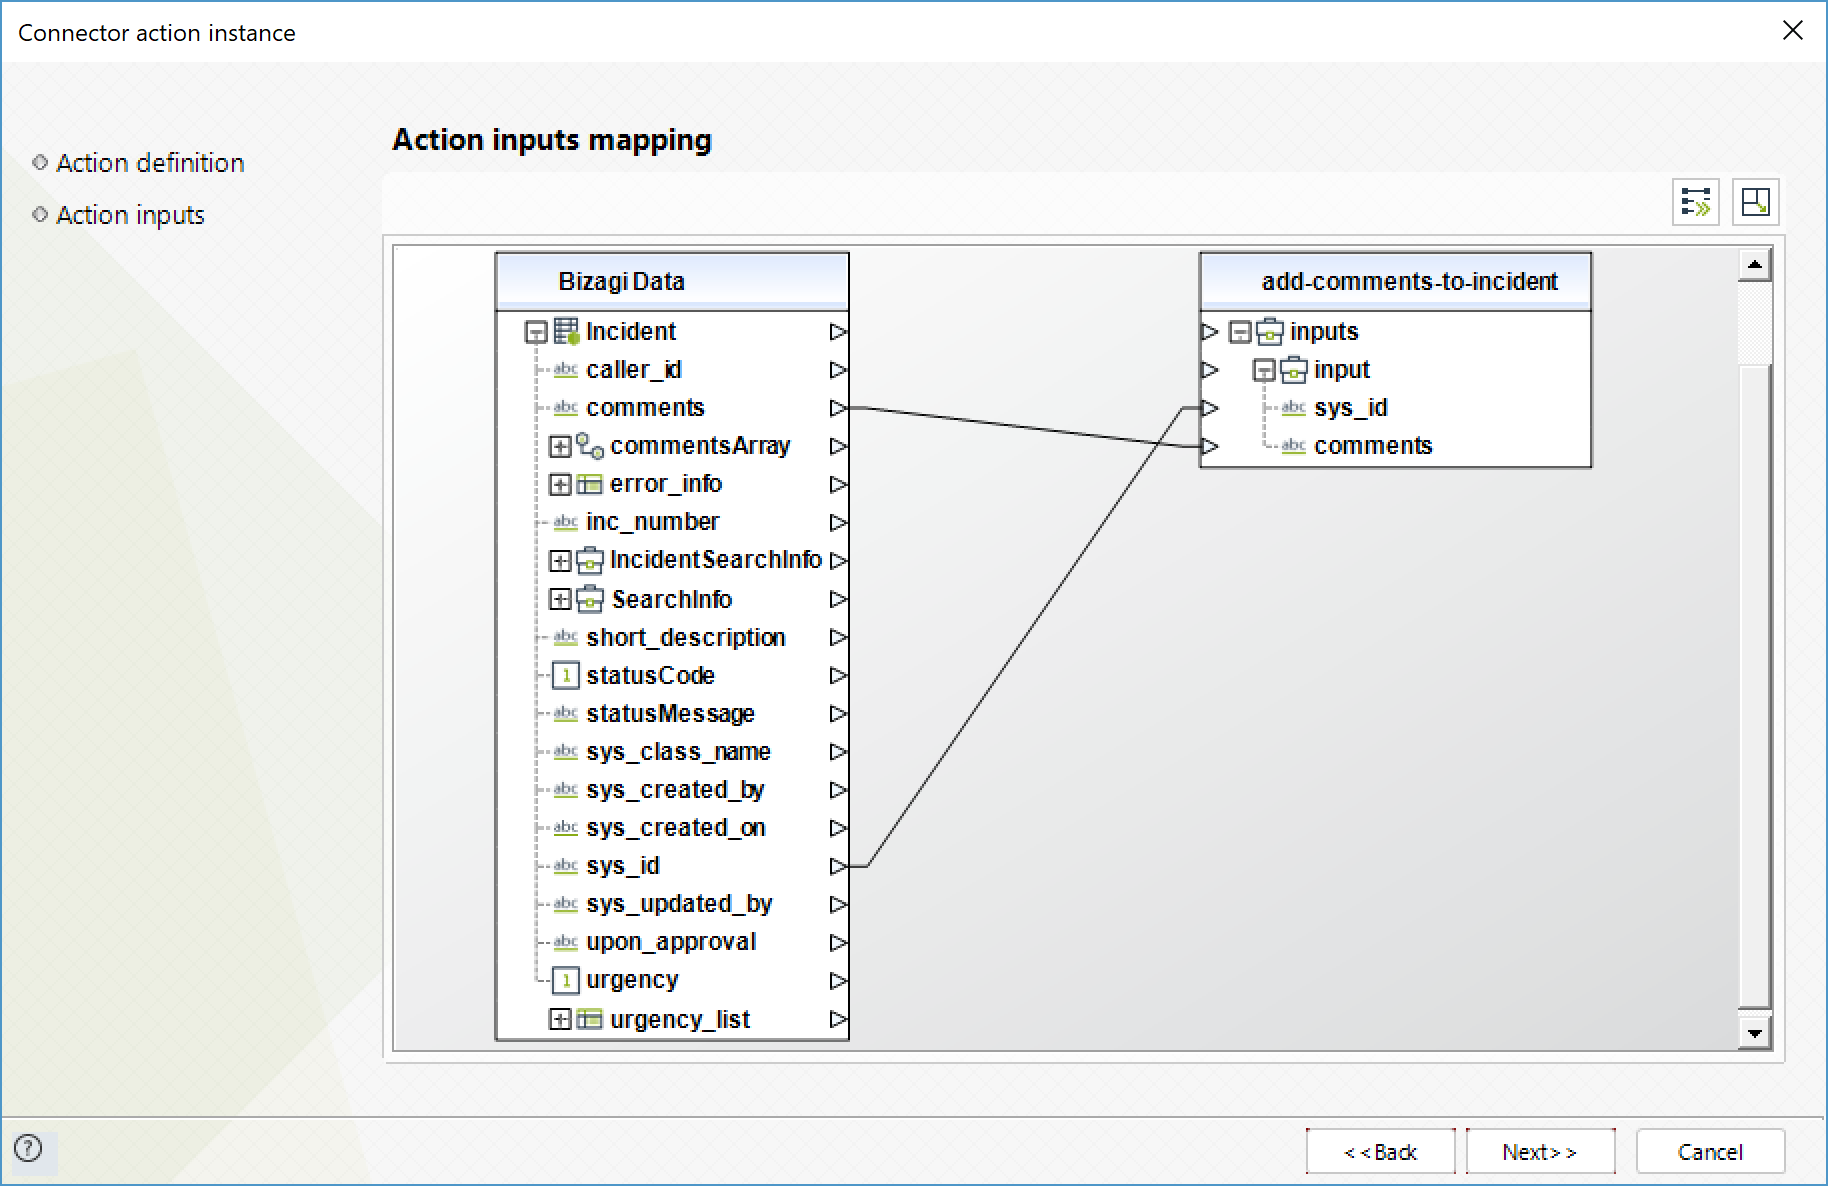Click the fit-to-window layout icon

tap(1755, 202)
